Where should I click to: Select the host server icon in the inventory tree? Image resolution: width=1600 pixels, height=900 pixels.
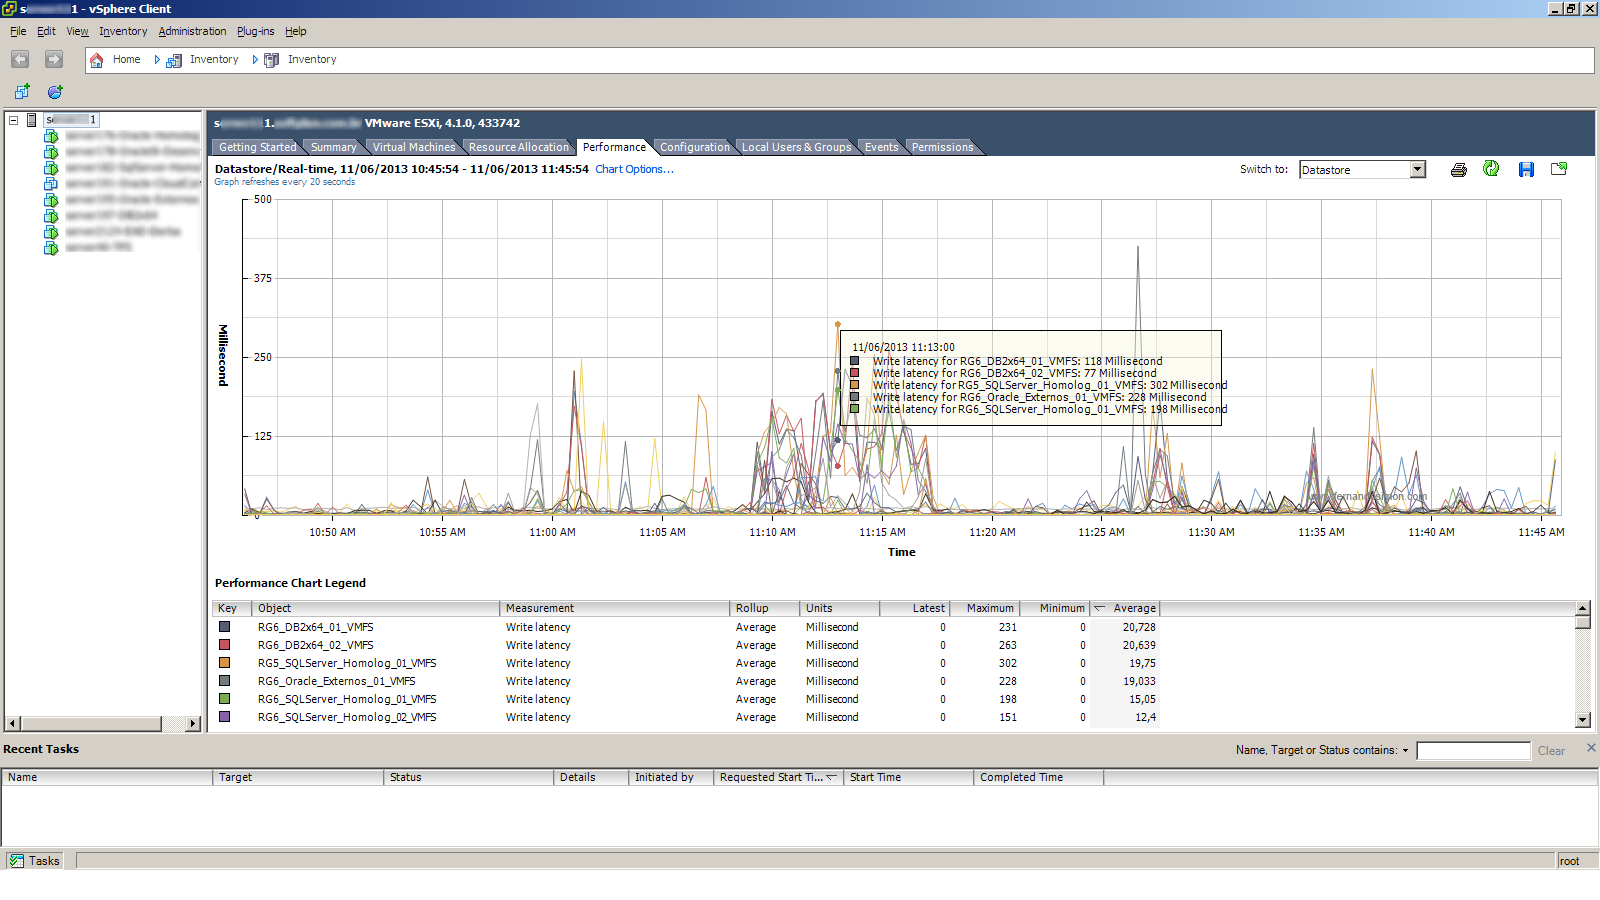[32, 120]
